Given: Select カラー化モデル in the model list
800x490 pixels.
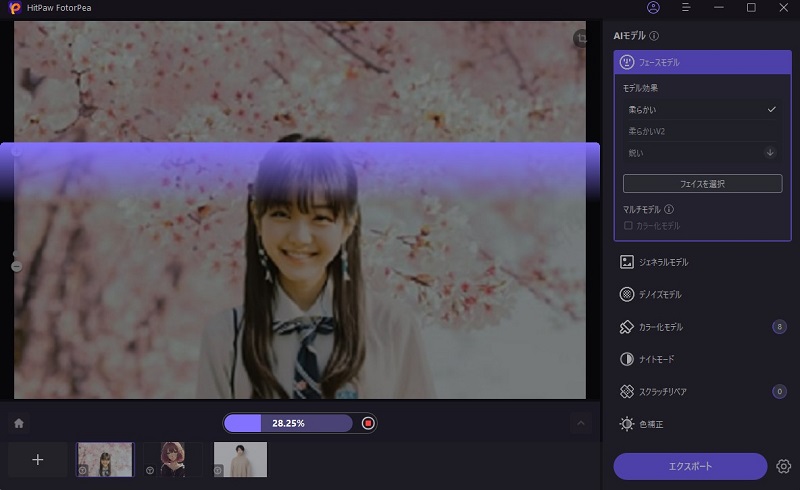Looking at the screenshot, I should click(703, 327).
